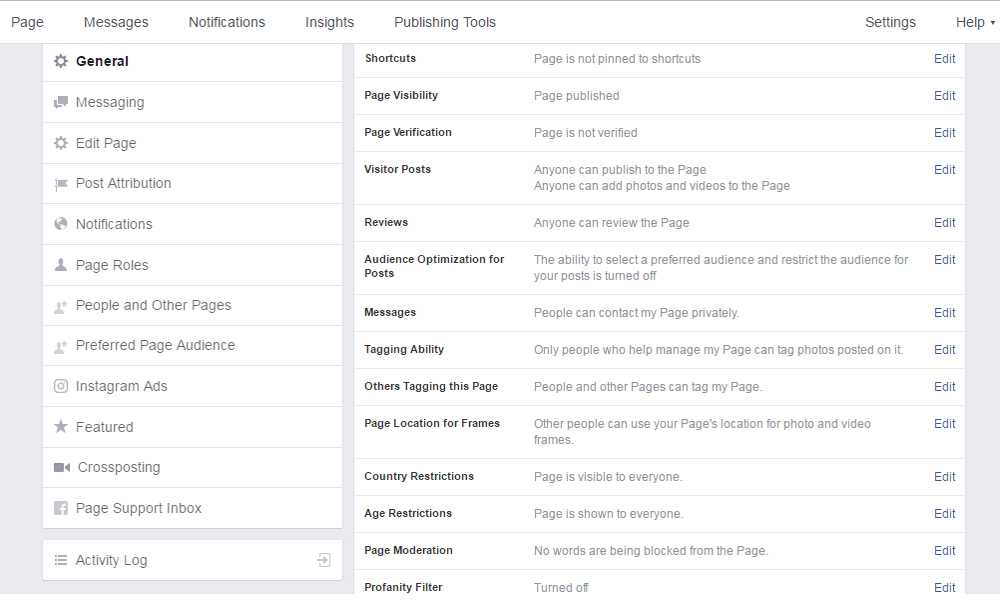Image resolution: width=1000 pixels, height=613 pixels.
Task: Open Post Attribution settings
Action: click(x=193, y=184)
